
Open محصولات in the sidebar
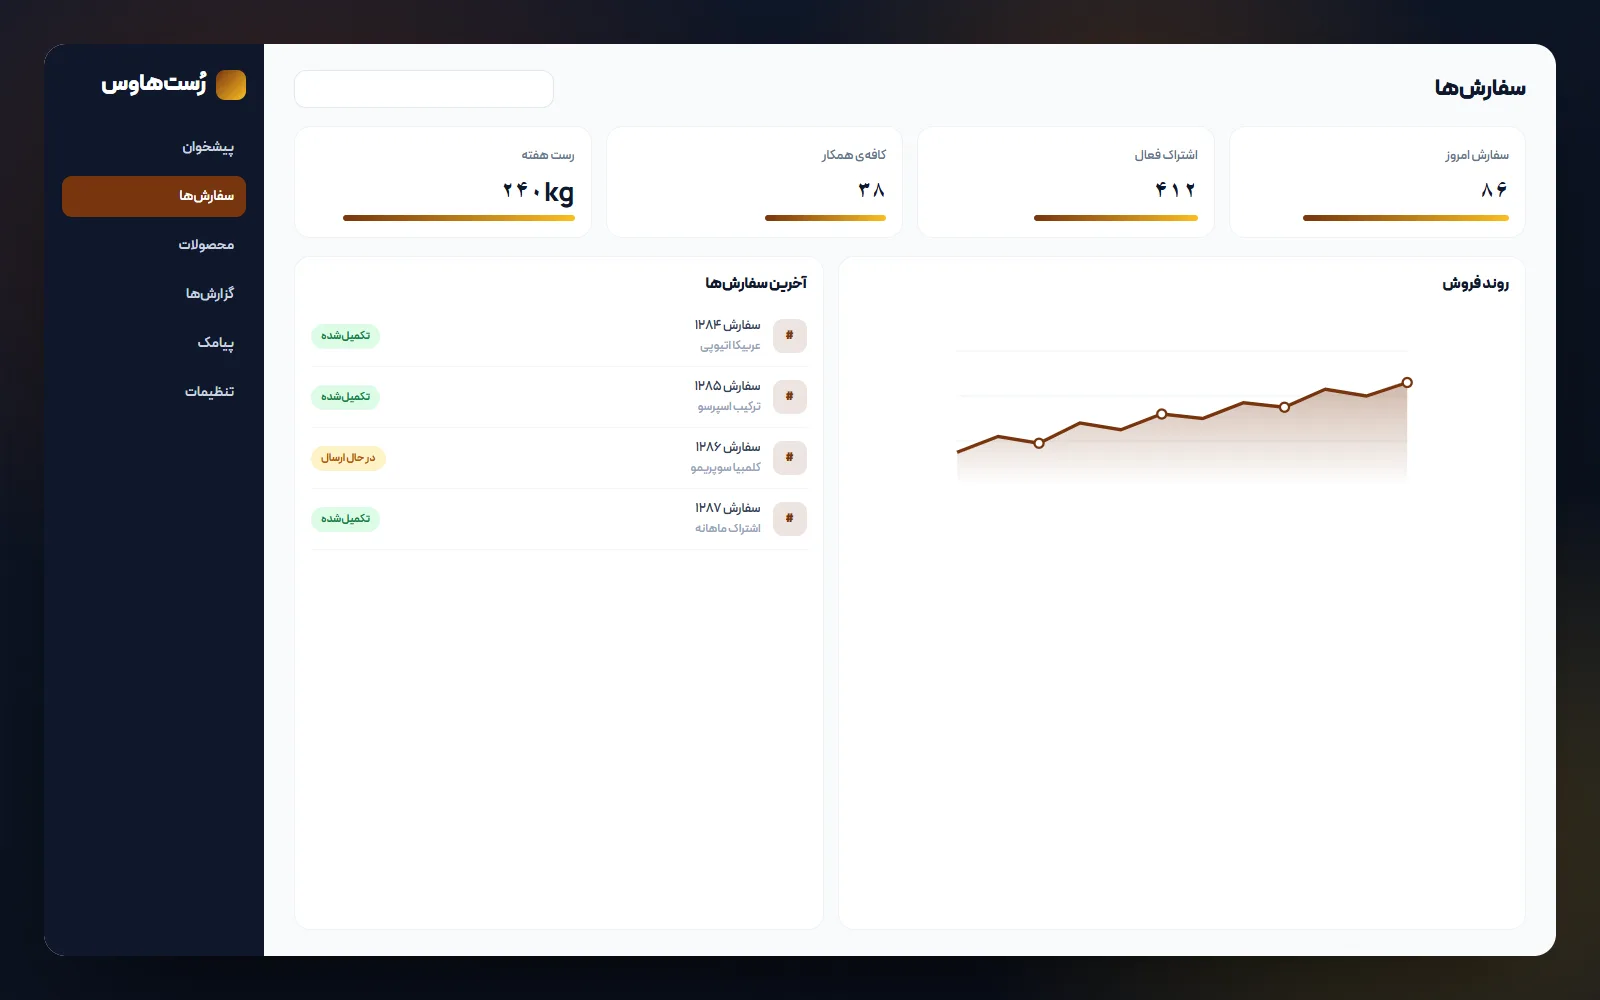coord(154,245)
